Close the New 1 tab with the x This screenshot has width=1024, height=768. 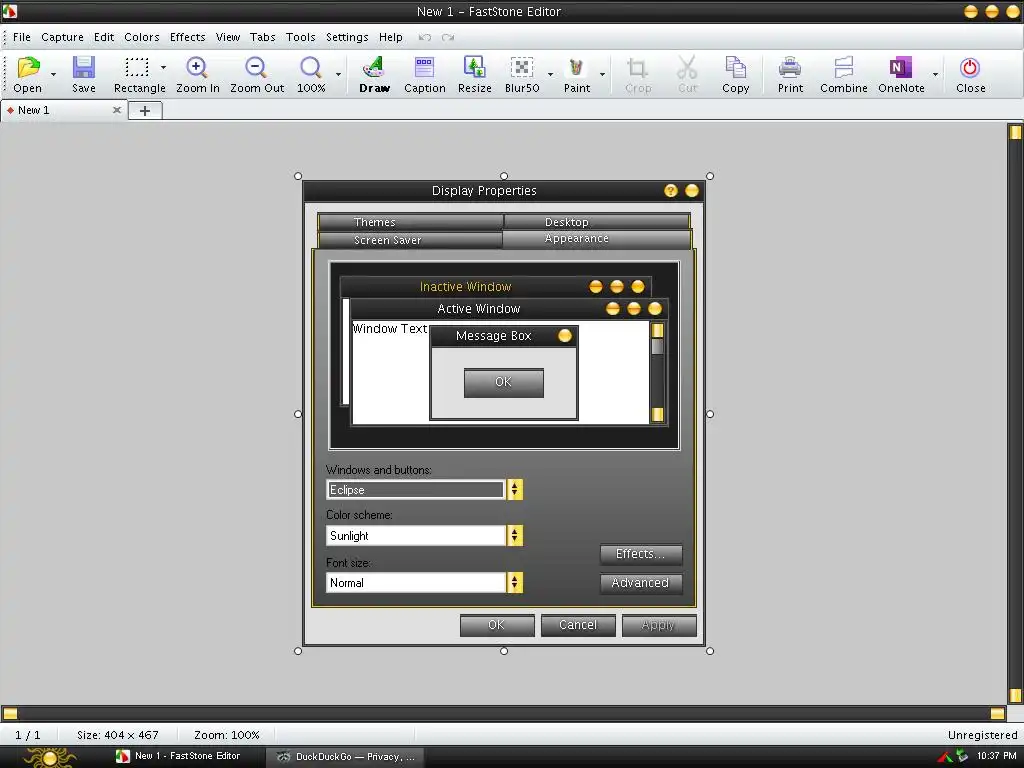tap(117, 110)
